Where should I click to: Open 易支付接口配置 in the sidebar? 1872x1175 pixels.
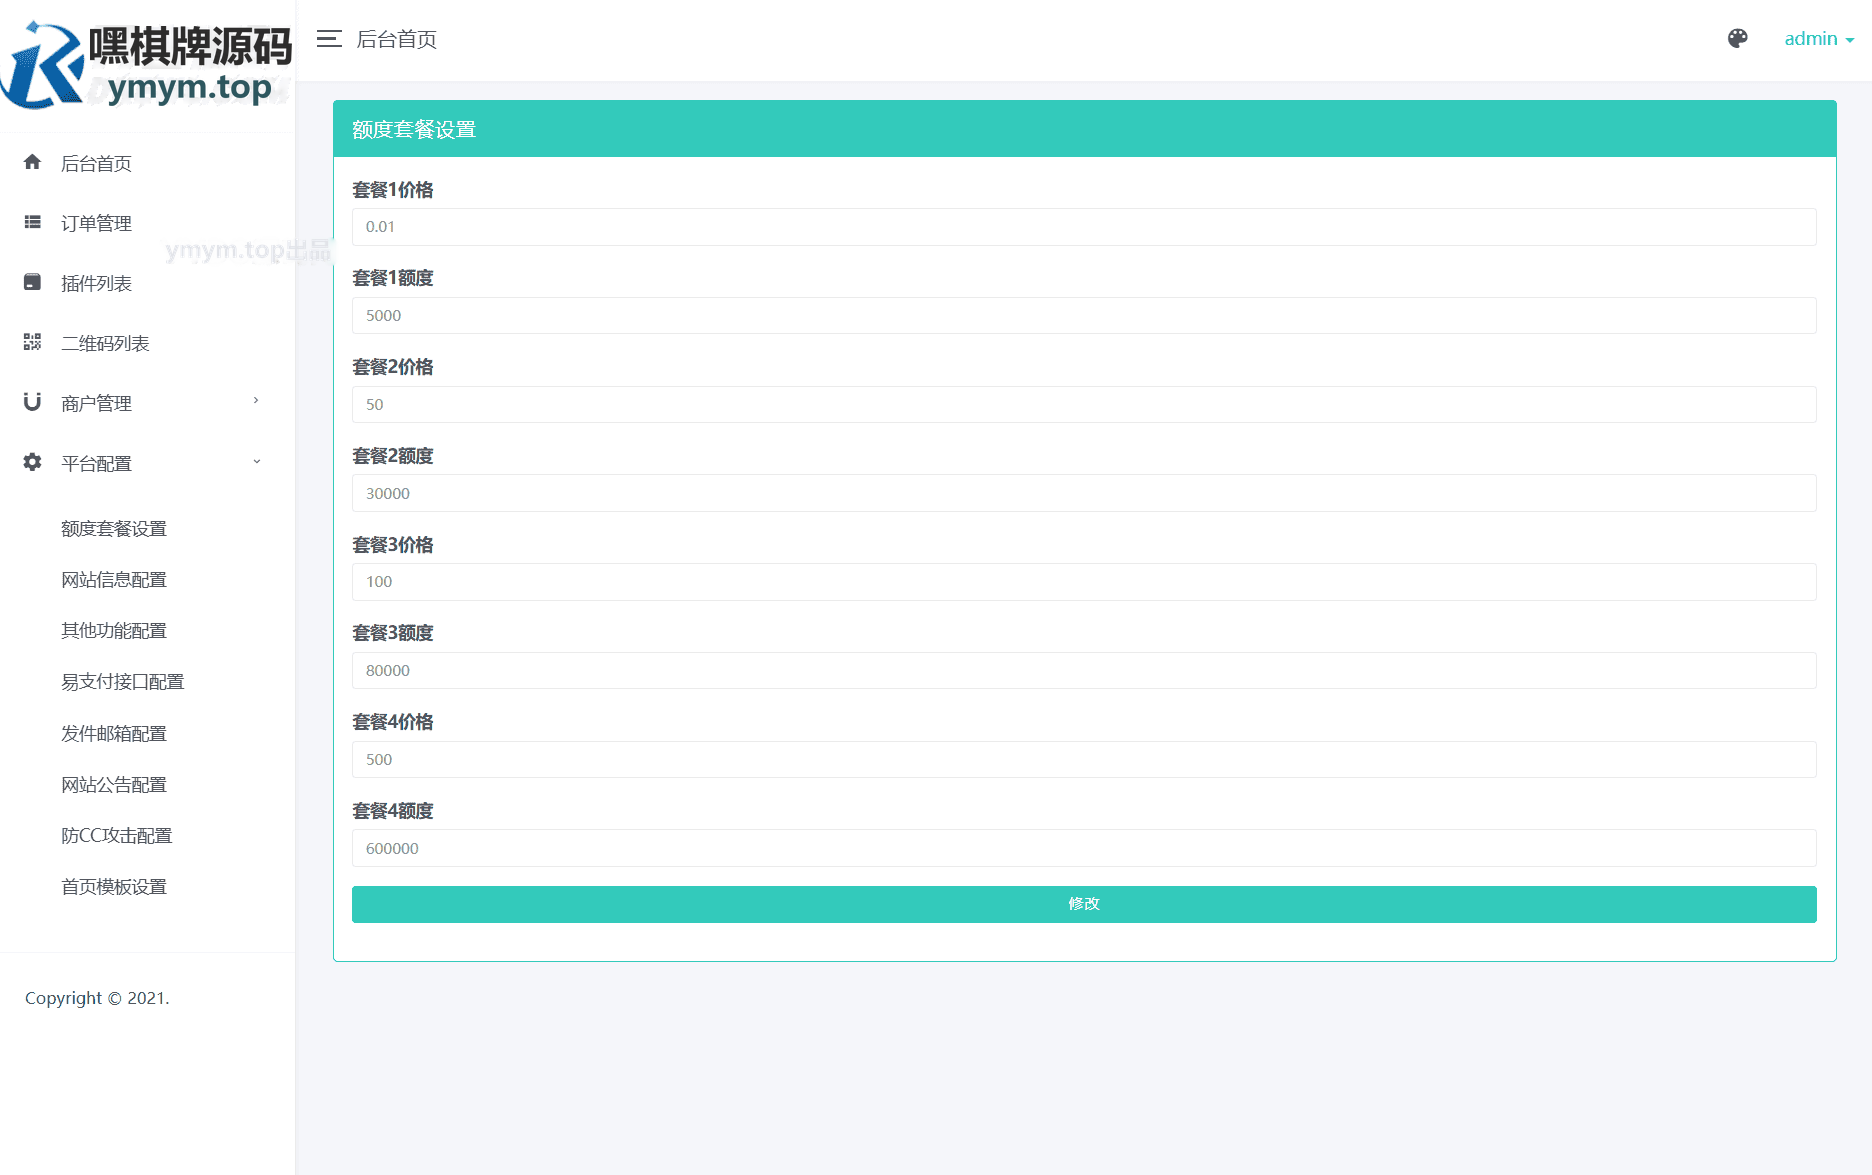[123, 682]
